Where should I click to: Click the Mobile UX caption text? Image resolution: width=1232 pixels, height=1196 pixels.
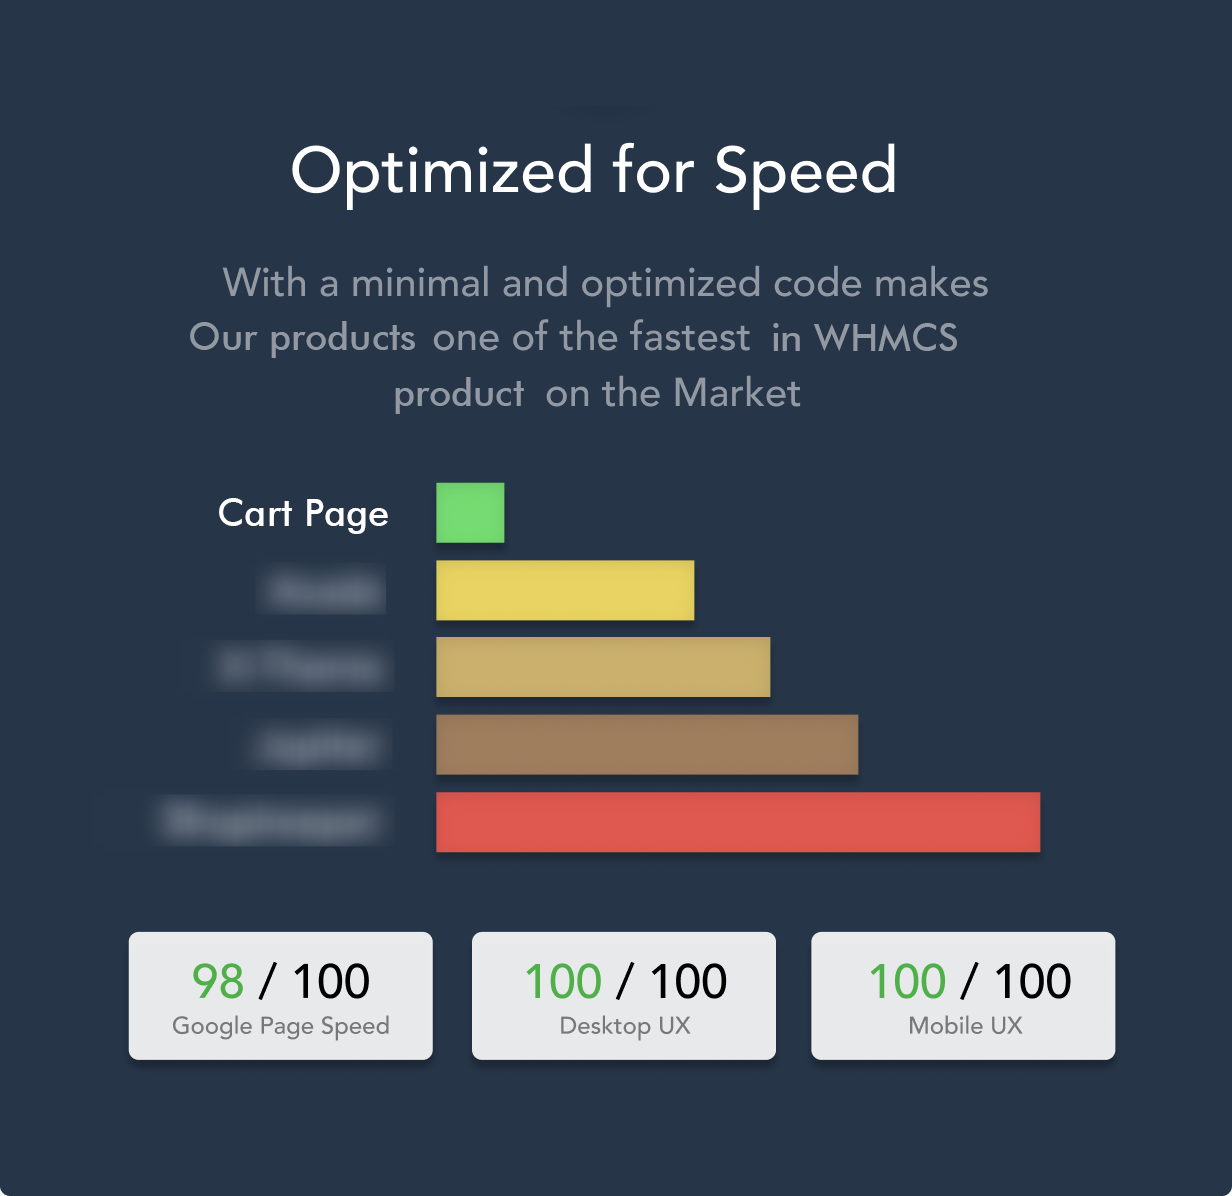click(965, 1025)
